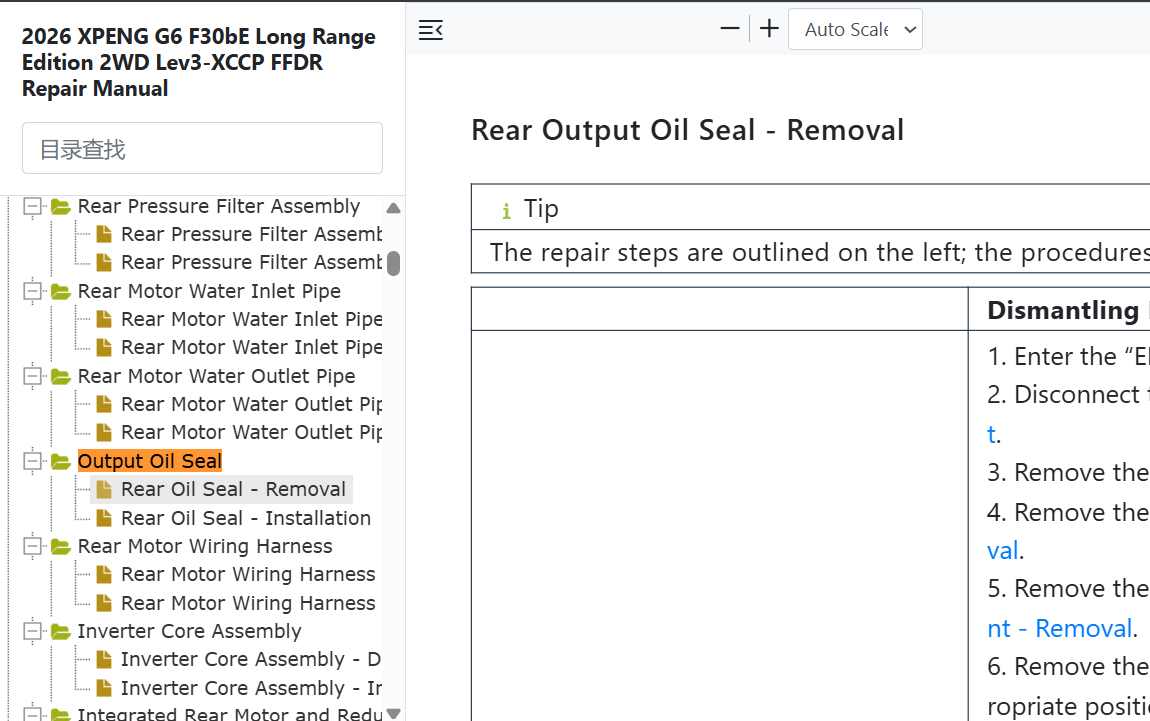
Task: Collapse the Output Oil Seal node
Action: coord(32,461)
